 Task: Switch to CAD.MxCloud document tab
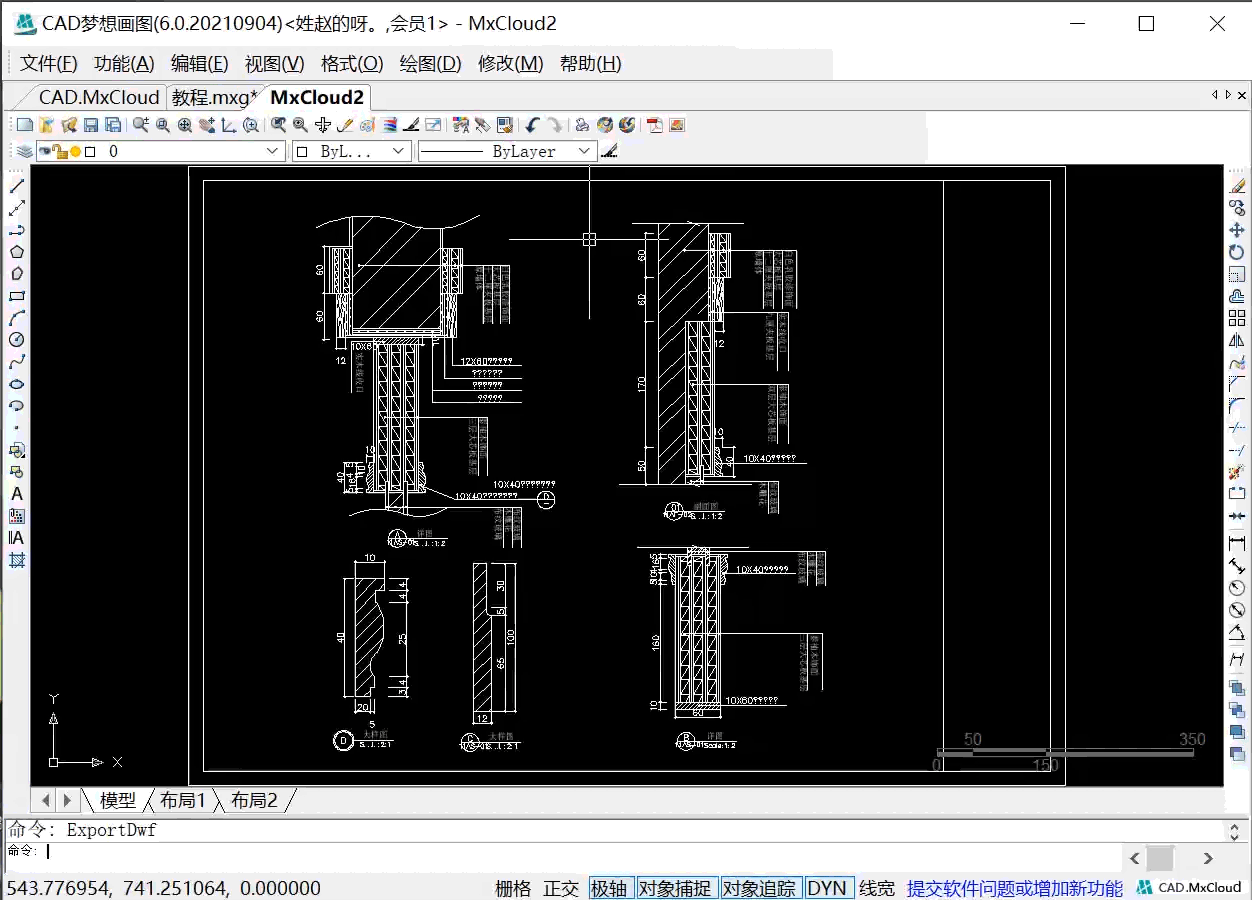pyautogui.click(x=98, y=97)
